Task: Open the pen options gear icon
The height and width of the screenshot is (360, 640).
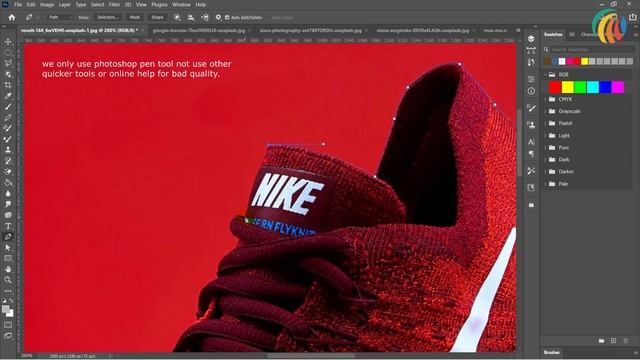Action: [x=218, y=18]
